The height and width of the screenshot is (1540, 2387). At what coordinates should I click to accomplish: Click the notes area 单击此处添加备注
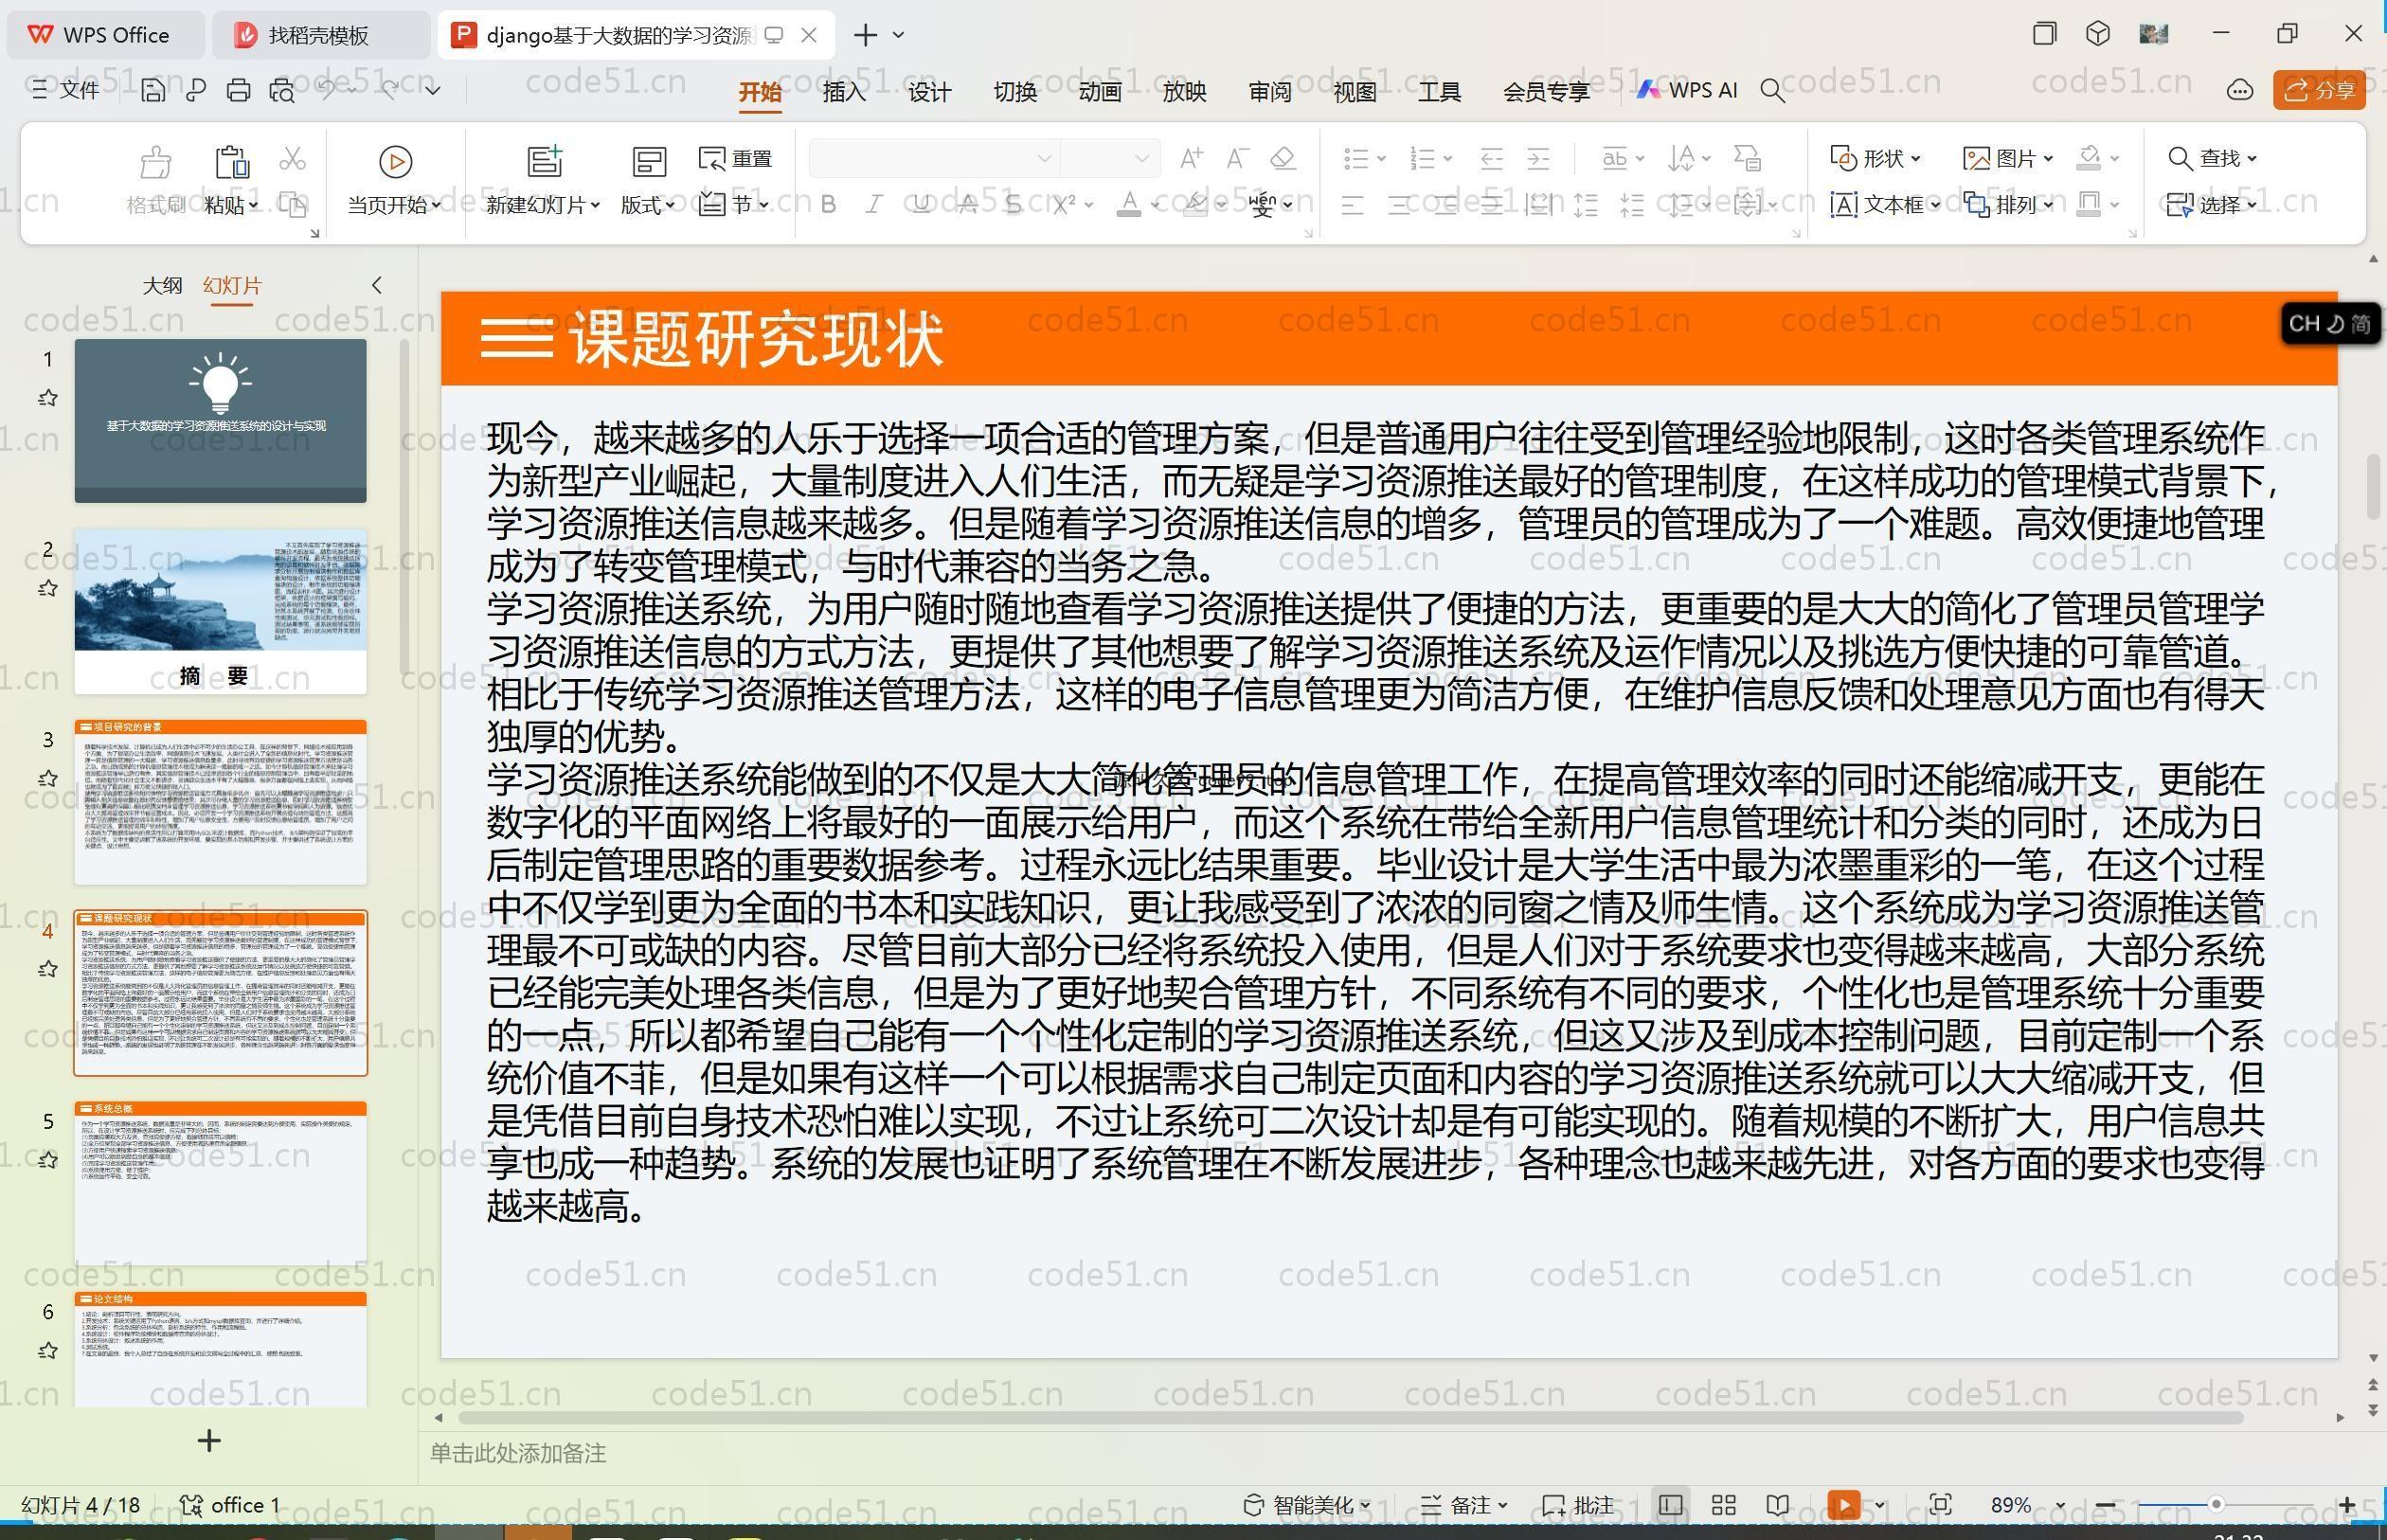[x=518, y=1453]
